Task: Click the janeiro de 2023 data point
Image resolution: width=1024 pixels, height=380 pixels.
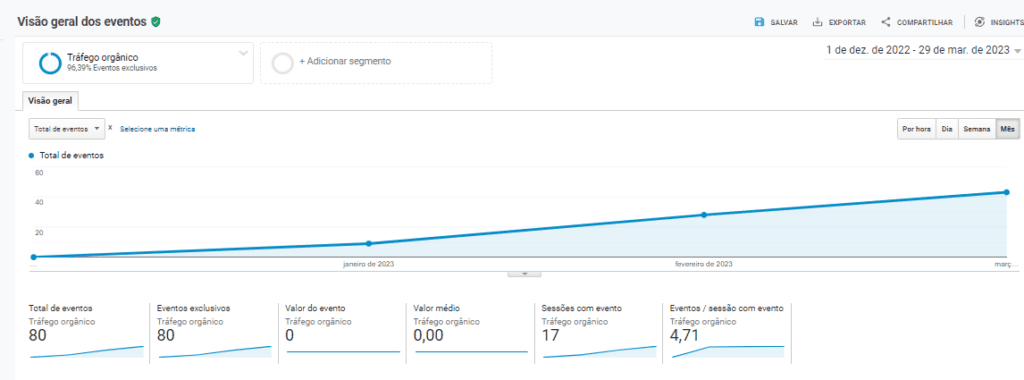Action: 368,244
